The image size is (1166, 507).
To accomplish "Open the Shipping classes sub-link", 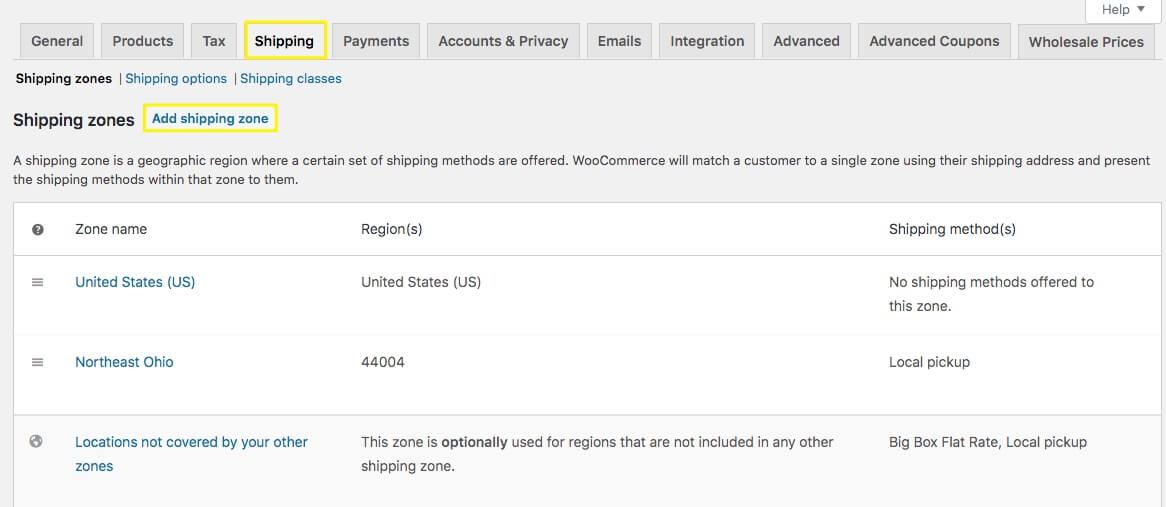I will click(x=291, y=78).
